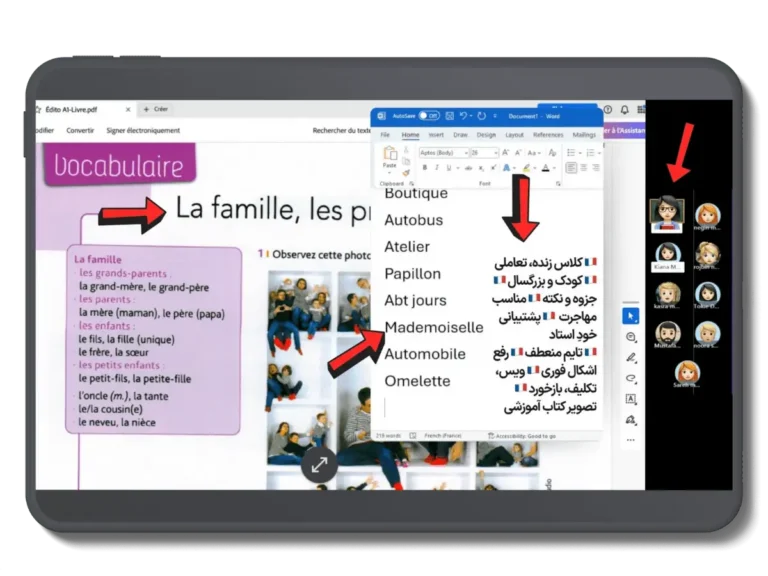The image size is (768, 576).
Task: Click Increase Font Size icon
Action: click(x=505, y=153)
